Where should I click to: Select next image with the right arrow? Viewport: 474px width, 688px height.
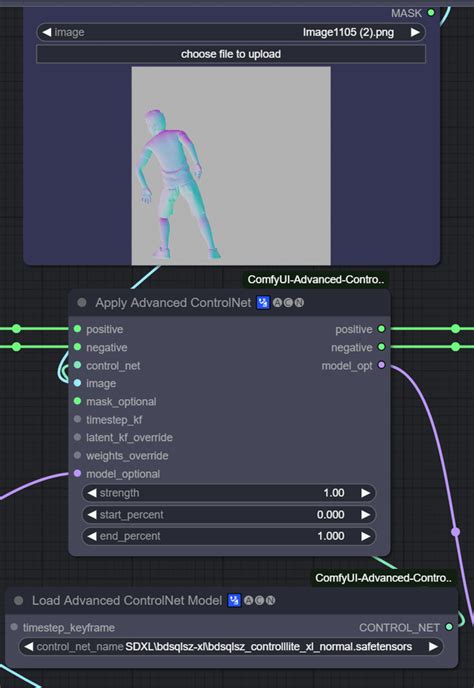pos(415,32)
